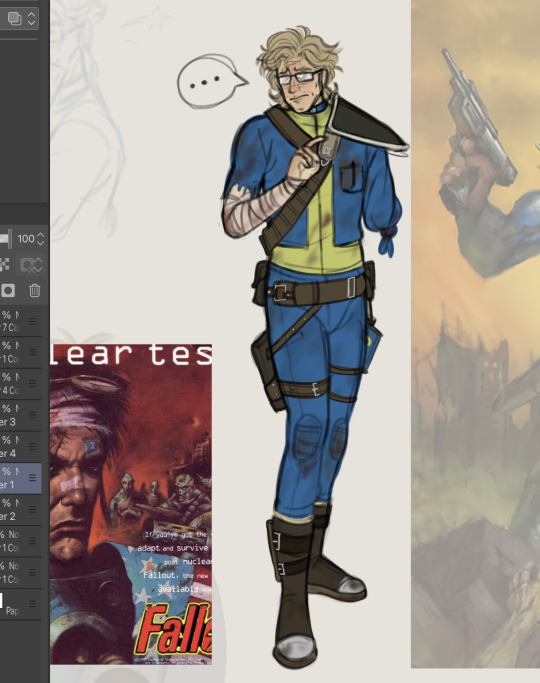Select the layer named 'er 3'
Viewport: 540px width, 683px height.
click(x=20, y=415)
